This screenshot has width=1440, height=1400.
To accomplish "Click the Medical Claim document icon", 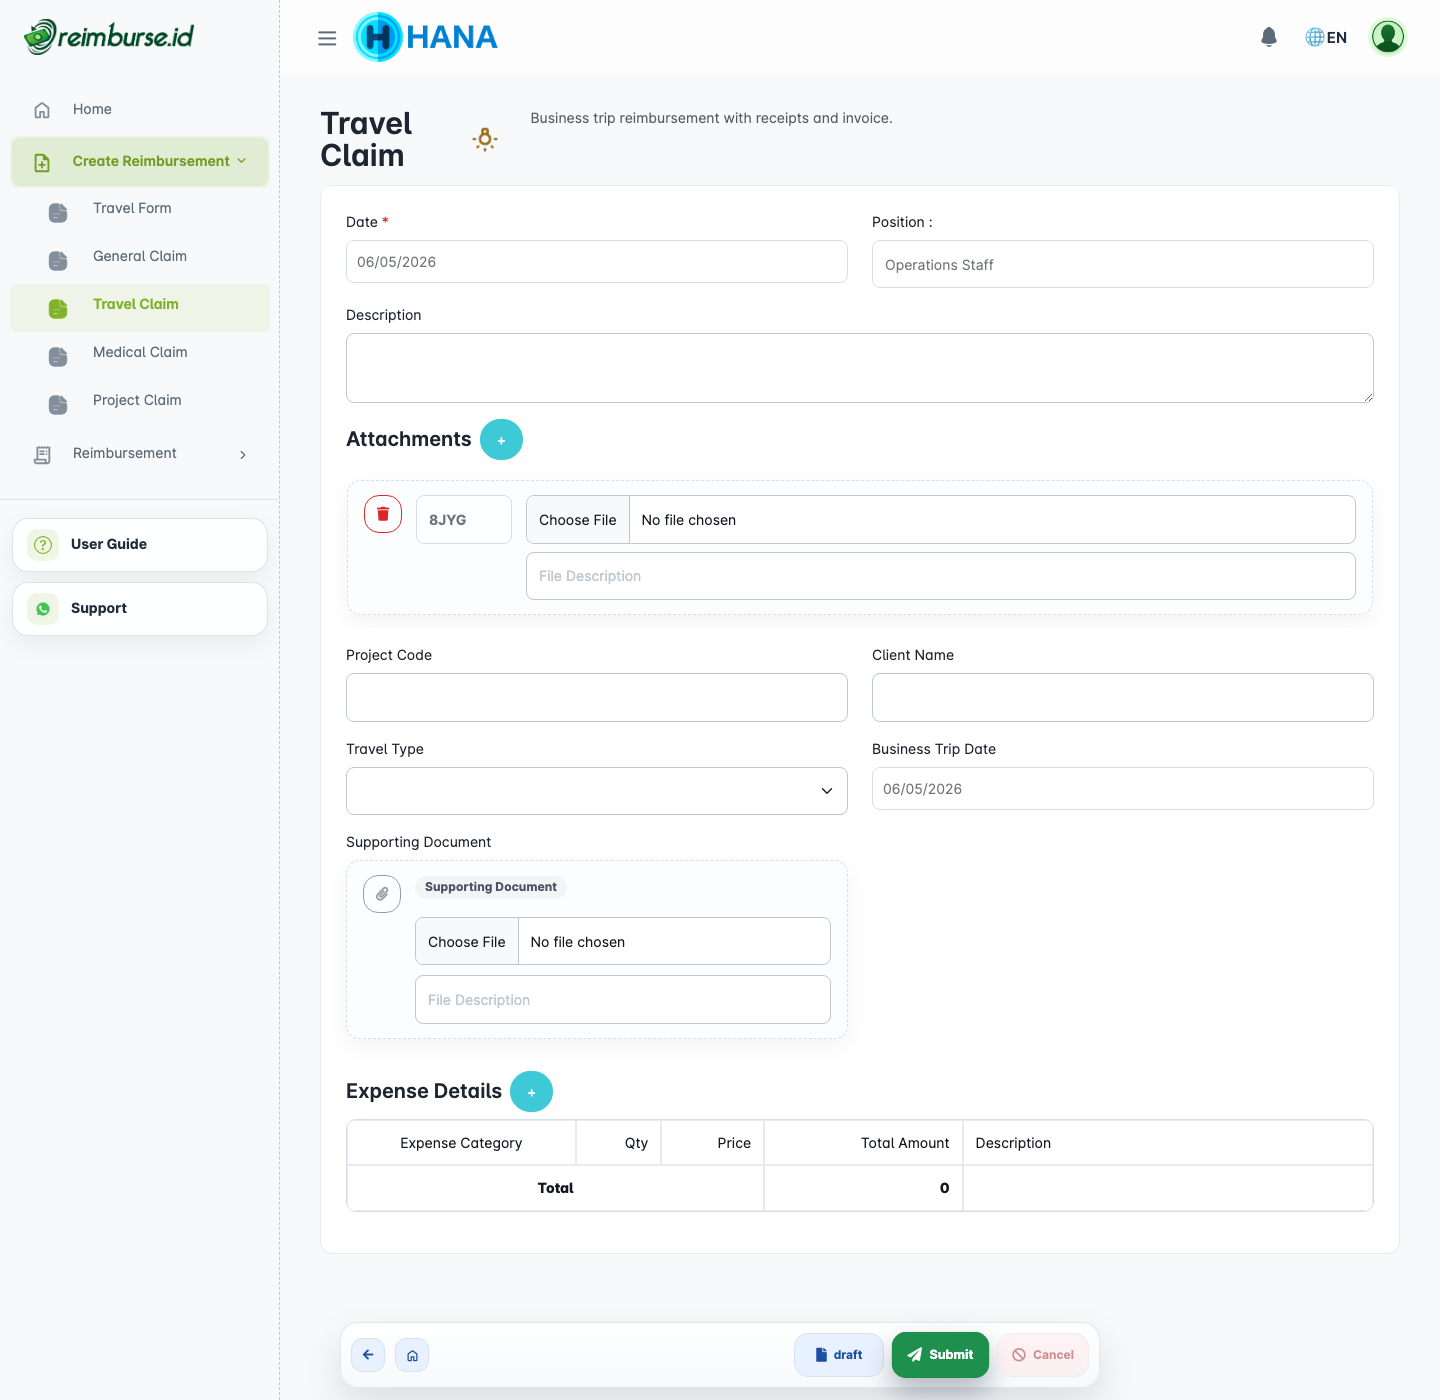I will 58,357.
